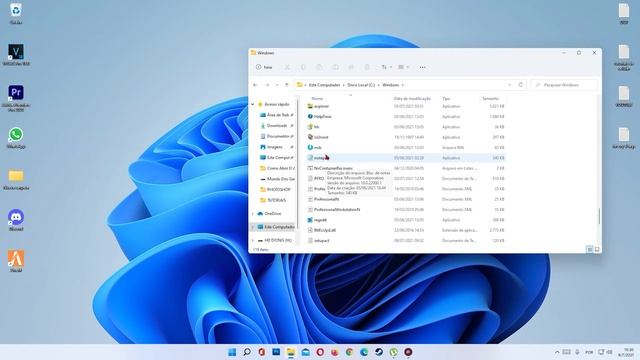This screenshot has width=640, height=360.
Task: Click Este Computador in the address breadcrumb
Action: tap(324, 85)
